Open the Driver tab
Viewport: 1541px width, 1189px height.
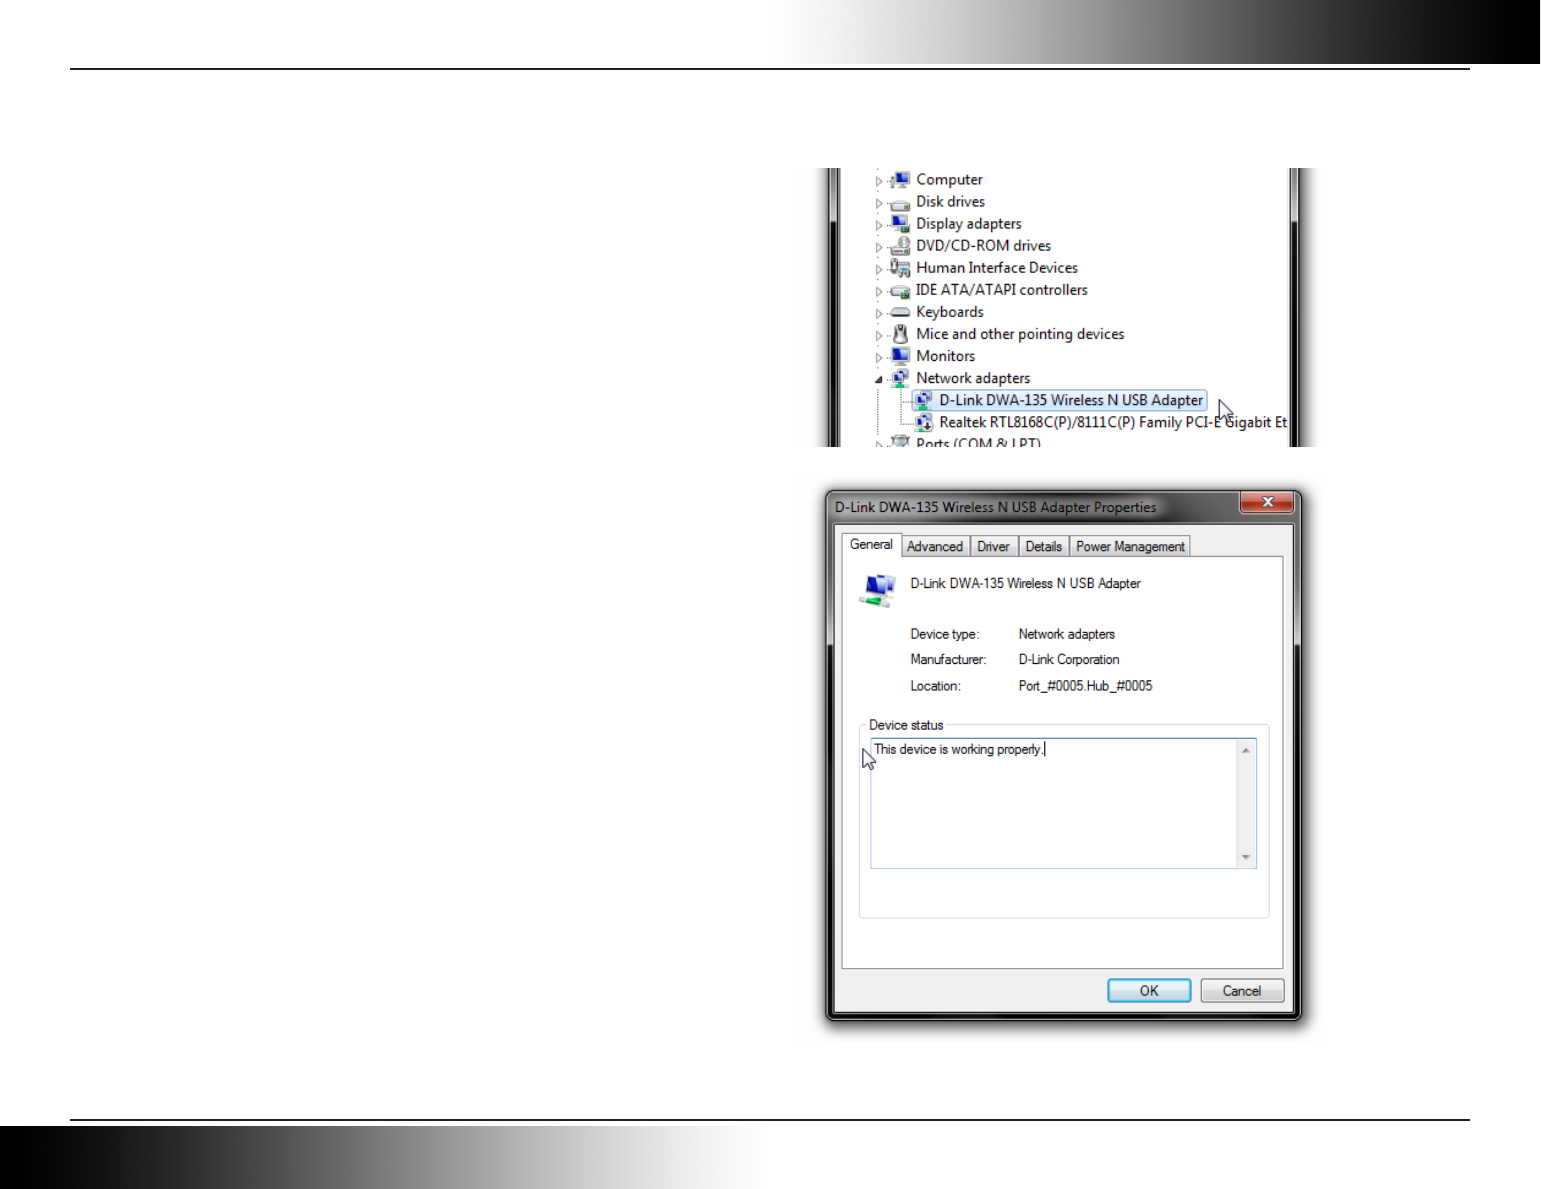[993, 547]
